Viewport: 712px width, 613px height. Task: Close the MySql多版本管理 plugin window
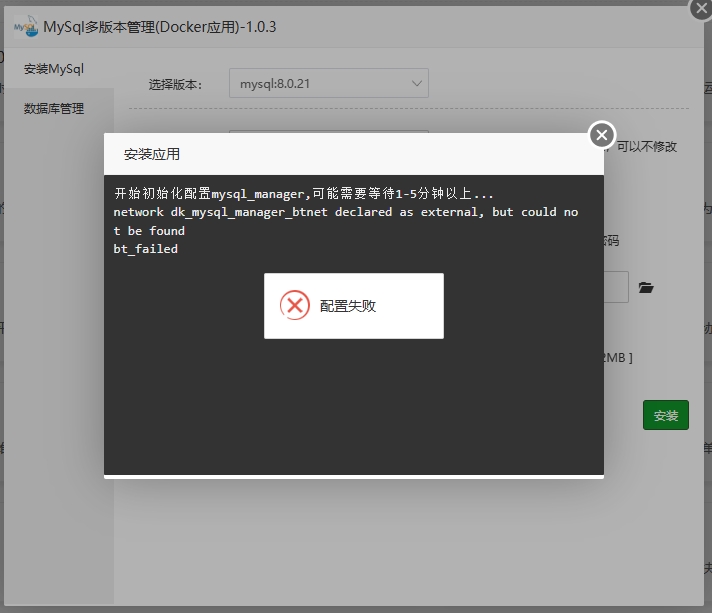tap(701, 8)
